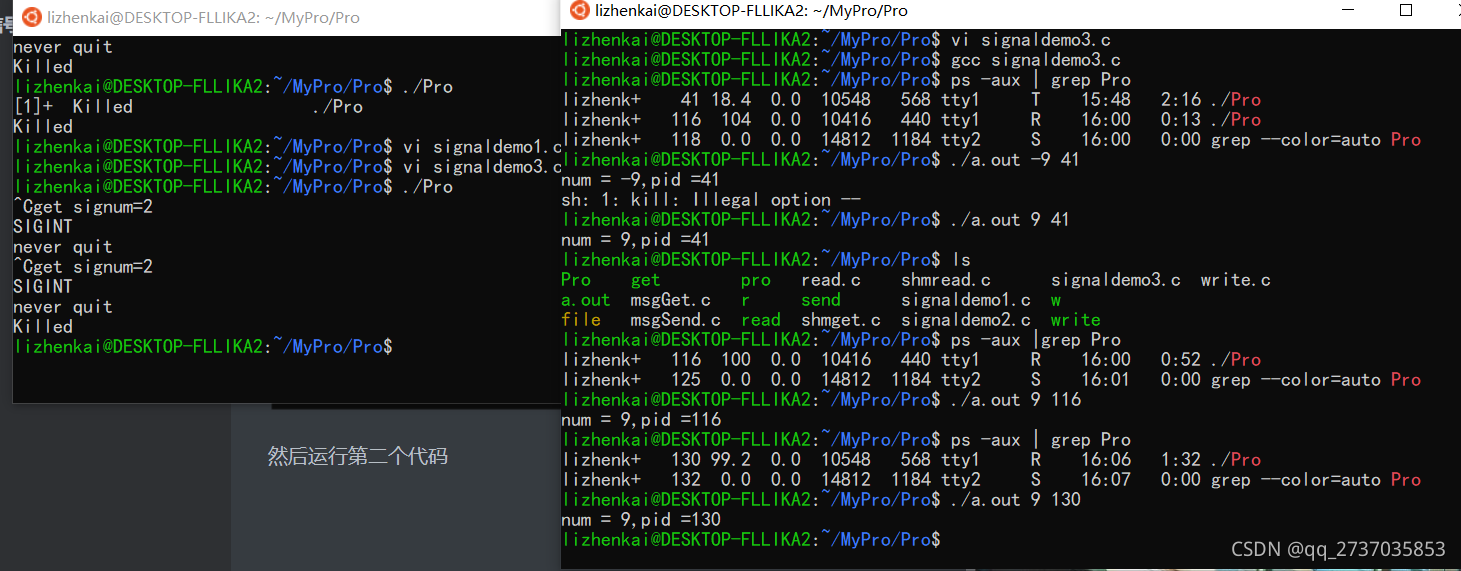The image size is (1461, 571).
Task: Click "msgSend.c" in the ls listing
Action: pos(676,320)
